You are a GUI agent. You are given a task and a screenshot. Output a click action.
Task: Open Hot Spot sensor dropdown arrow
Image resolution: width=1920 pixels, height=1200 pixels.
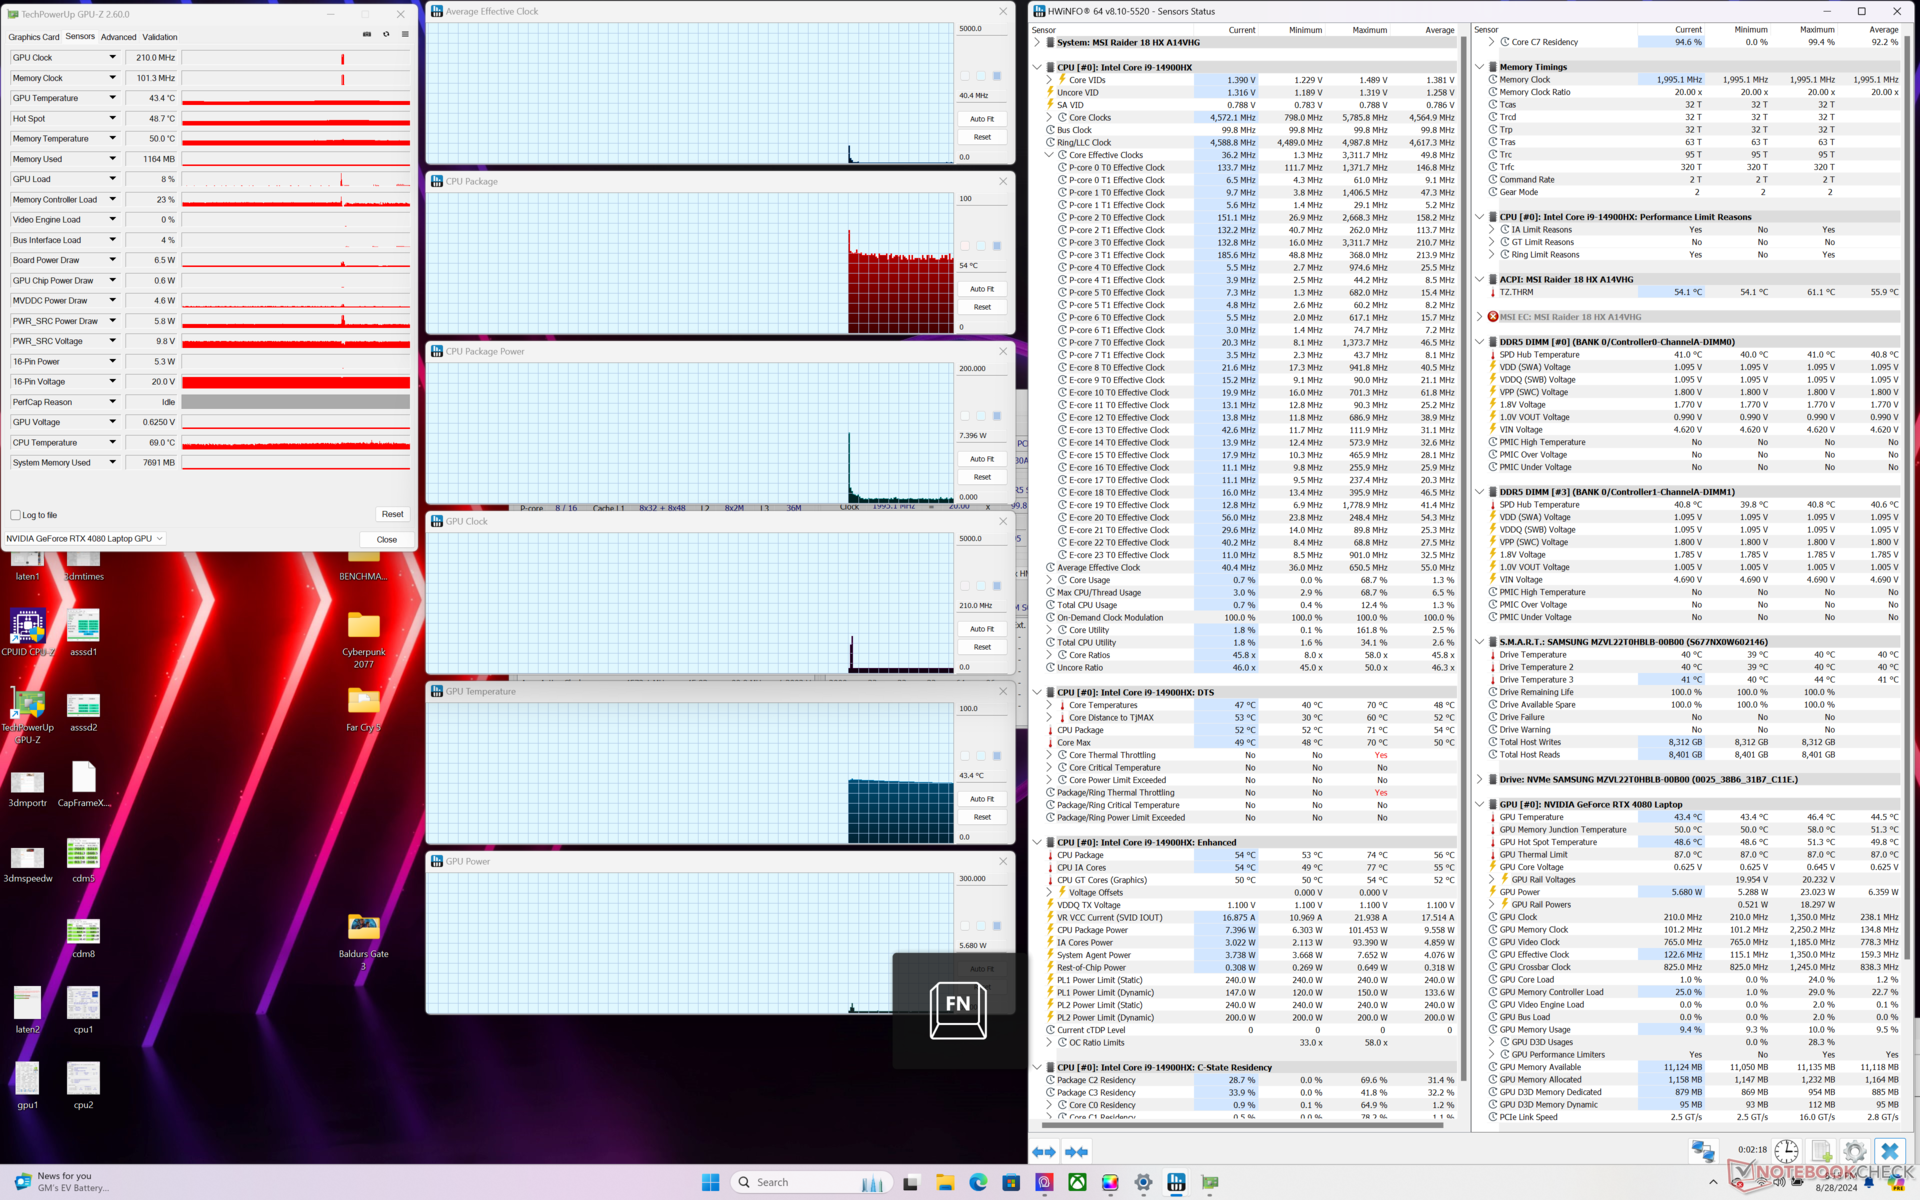(112, 118)
